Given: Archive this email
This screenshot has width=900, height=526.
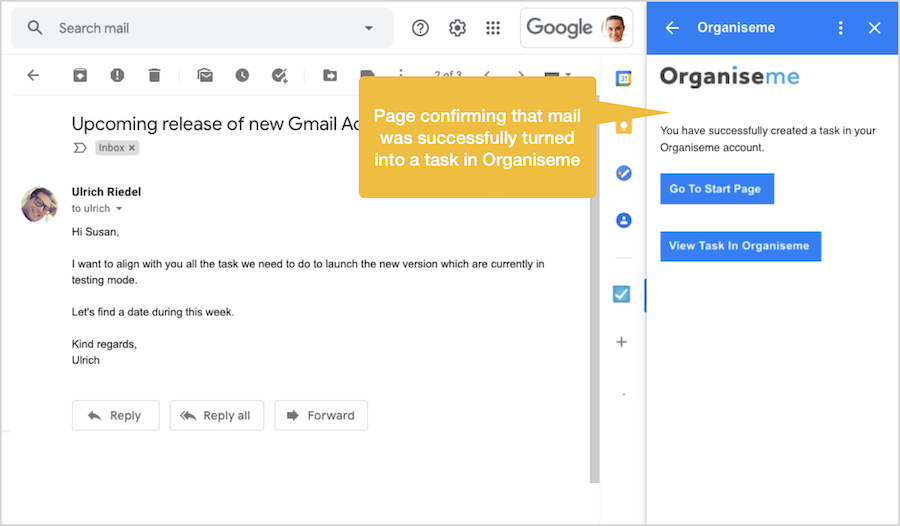Looking at the screenshot, I should 80,75.
